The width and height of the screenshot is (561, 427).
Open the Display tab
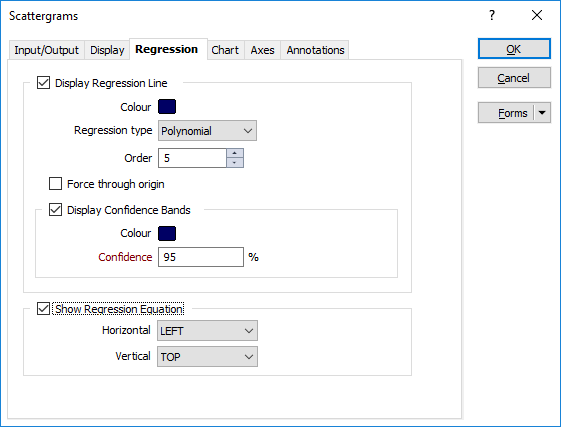[x=107, y=50]
